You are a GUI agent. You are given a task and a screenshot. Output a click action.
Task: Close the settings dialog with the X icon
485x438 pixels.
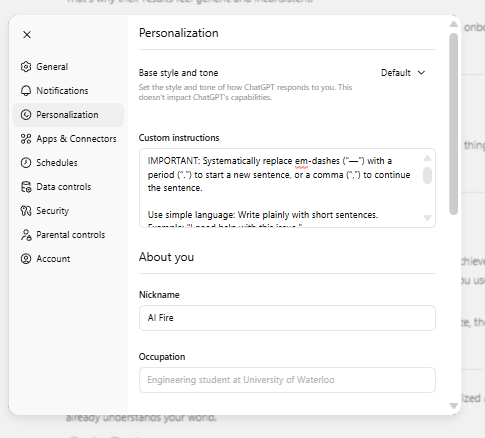point(27,35)
